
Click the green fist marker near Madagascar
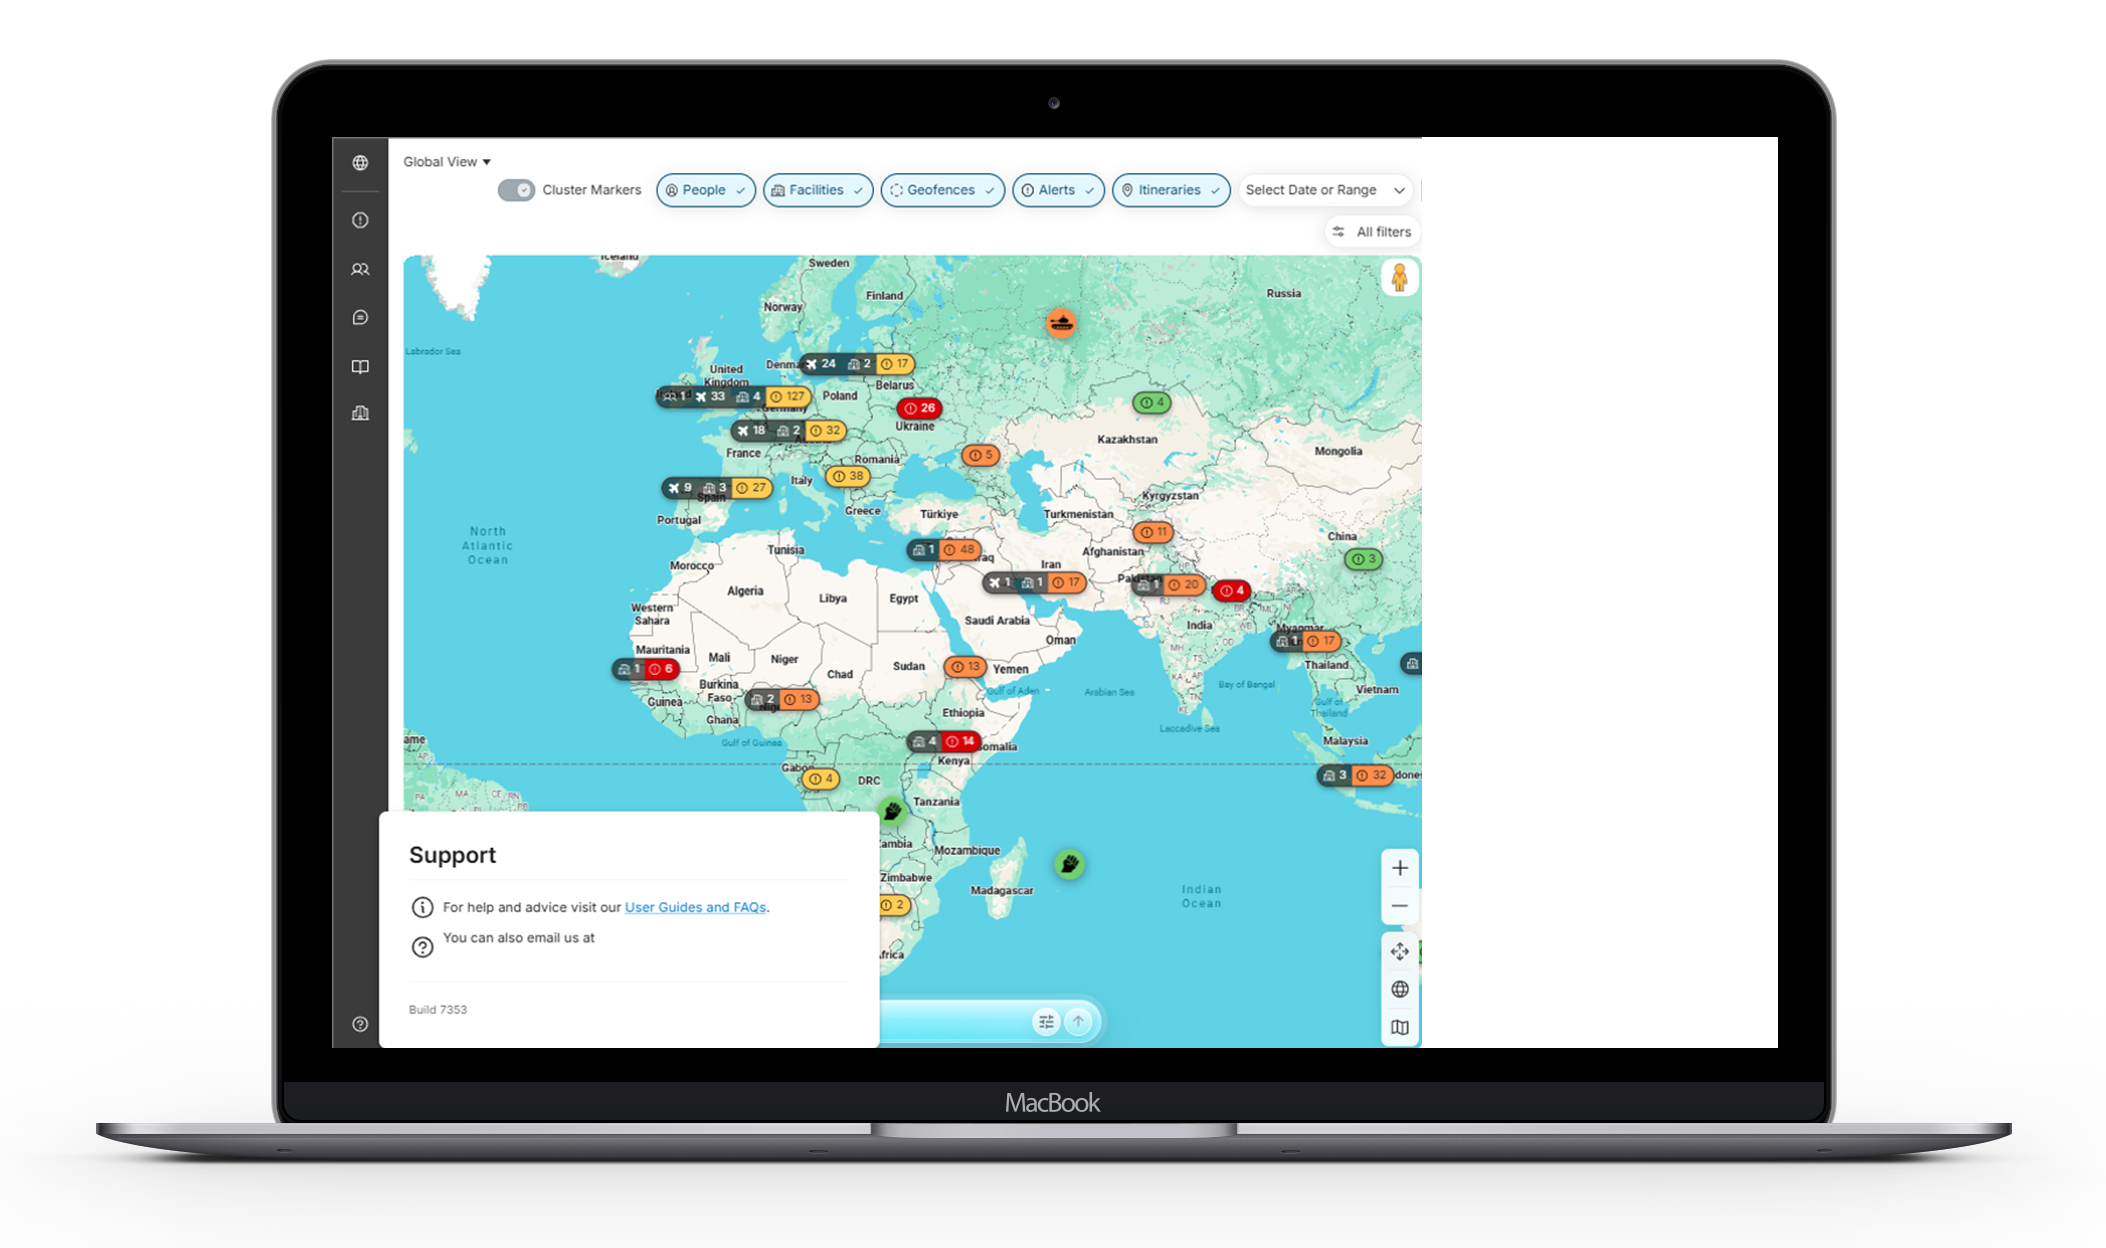(x=1069, y=864)
